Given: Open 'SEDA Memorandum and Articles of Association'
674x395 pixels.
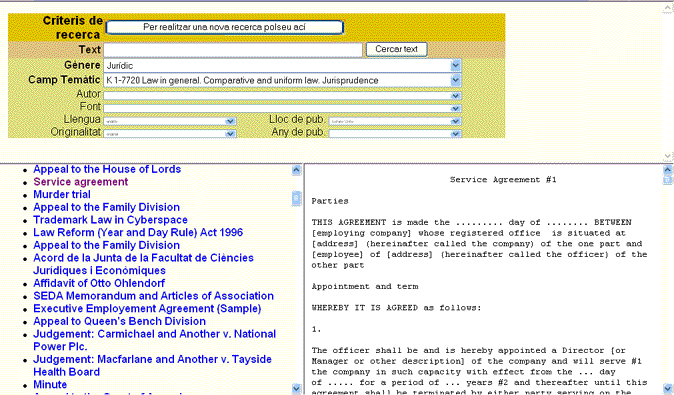Looking at the screenshot, I should tap(153, 296).
